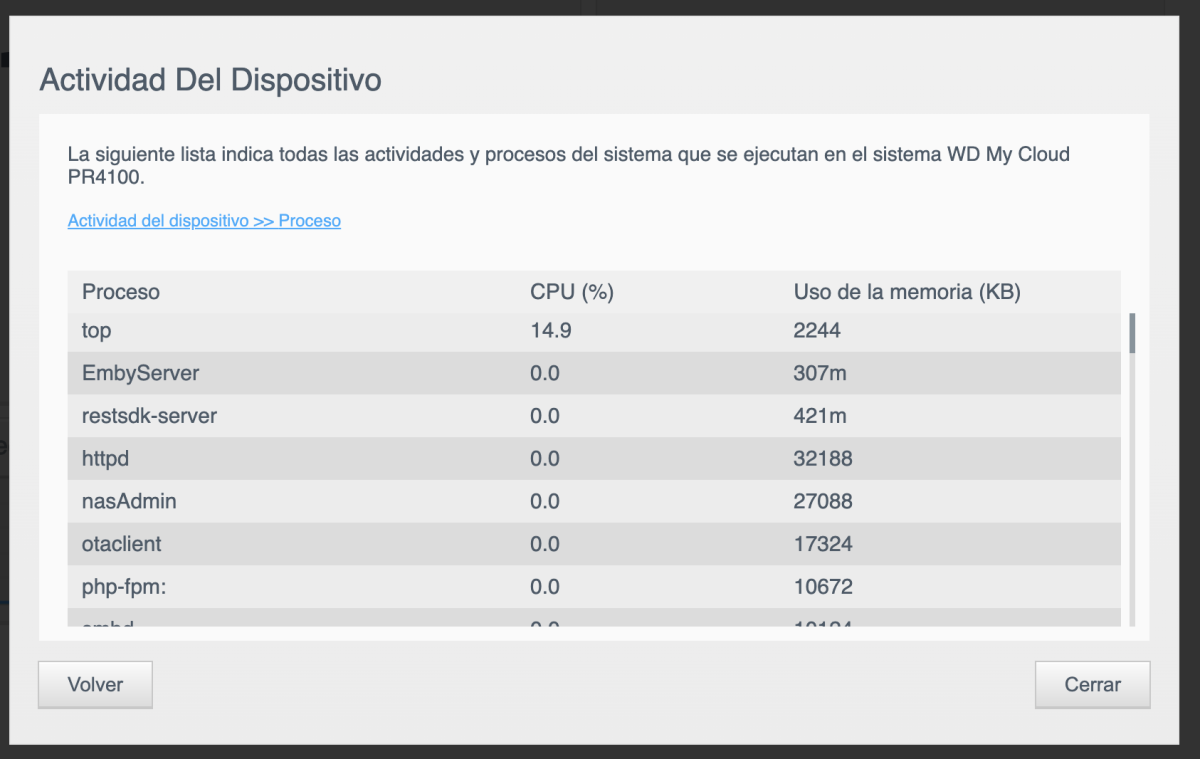Click the Proceso column header
This screenshot has width=1200, height=759.
coord(121,292)
